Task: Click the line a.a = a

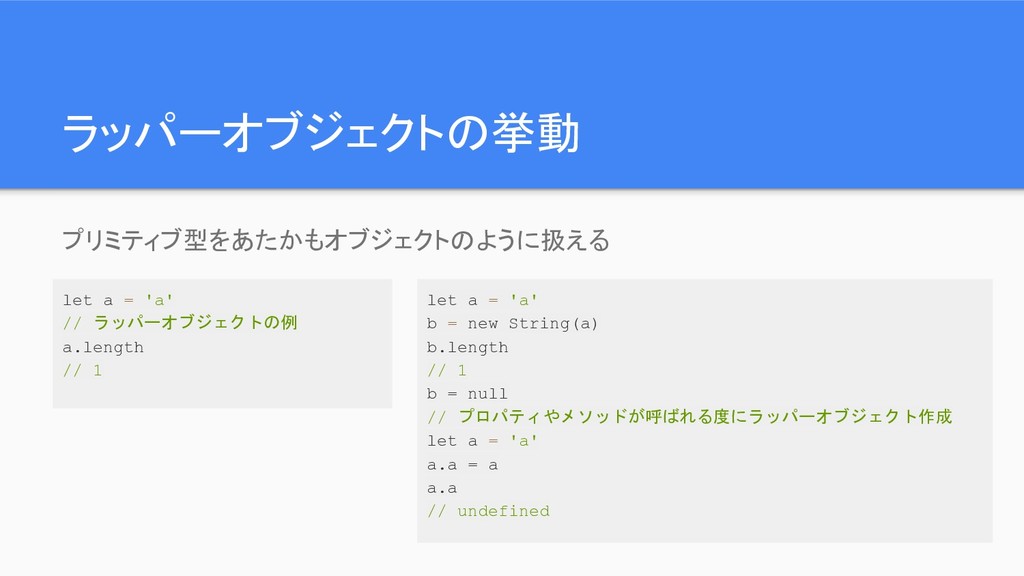Action: (462, 465)
